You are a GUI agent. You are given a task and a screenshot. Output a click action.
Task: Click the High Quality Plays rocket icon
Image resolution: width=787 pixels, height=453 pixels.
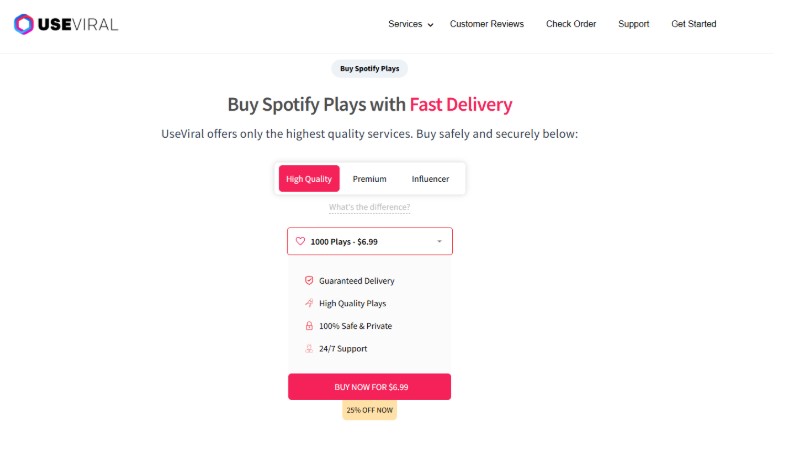309,303
